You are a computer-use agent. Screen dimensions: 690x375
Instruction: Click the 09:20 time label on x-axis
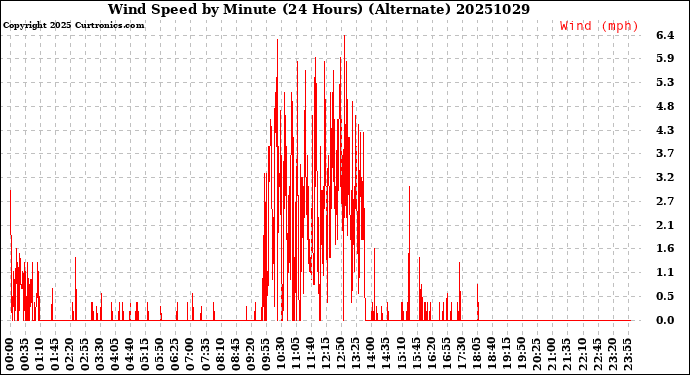tap(250, 355)
